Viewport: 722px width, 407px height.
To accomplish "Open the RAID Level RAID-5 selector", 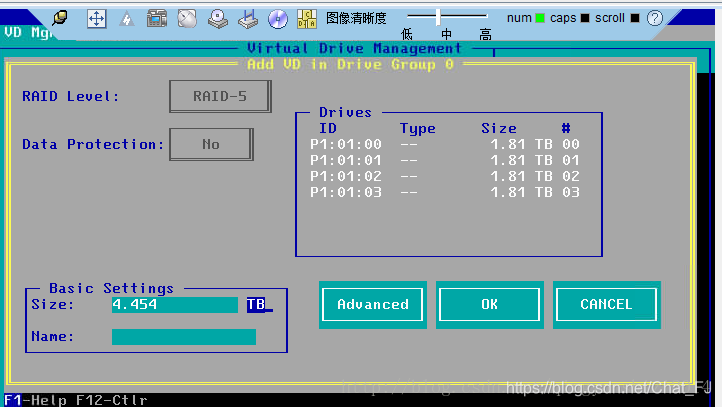I will [220, 96].
